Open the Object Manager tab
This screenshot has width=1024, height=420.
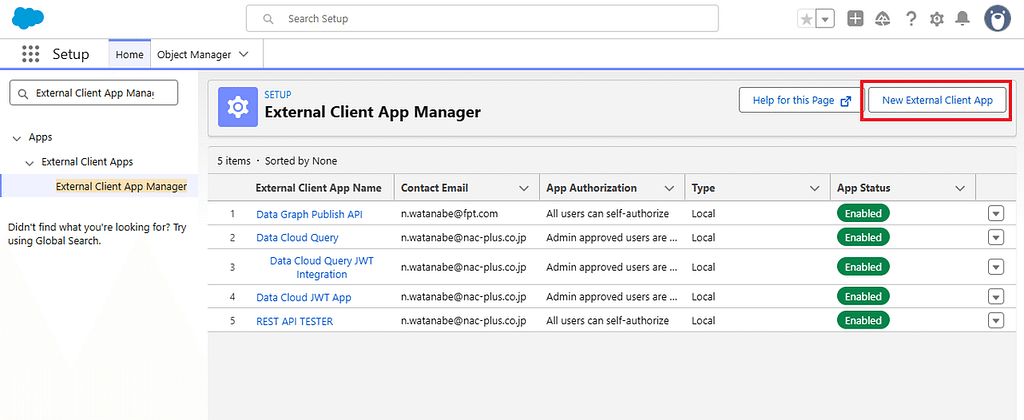194,55
